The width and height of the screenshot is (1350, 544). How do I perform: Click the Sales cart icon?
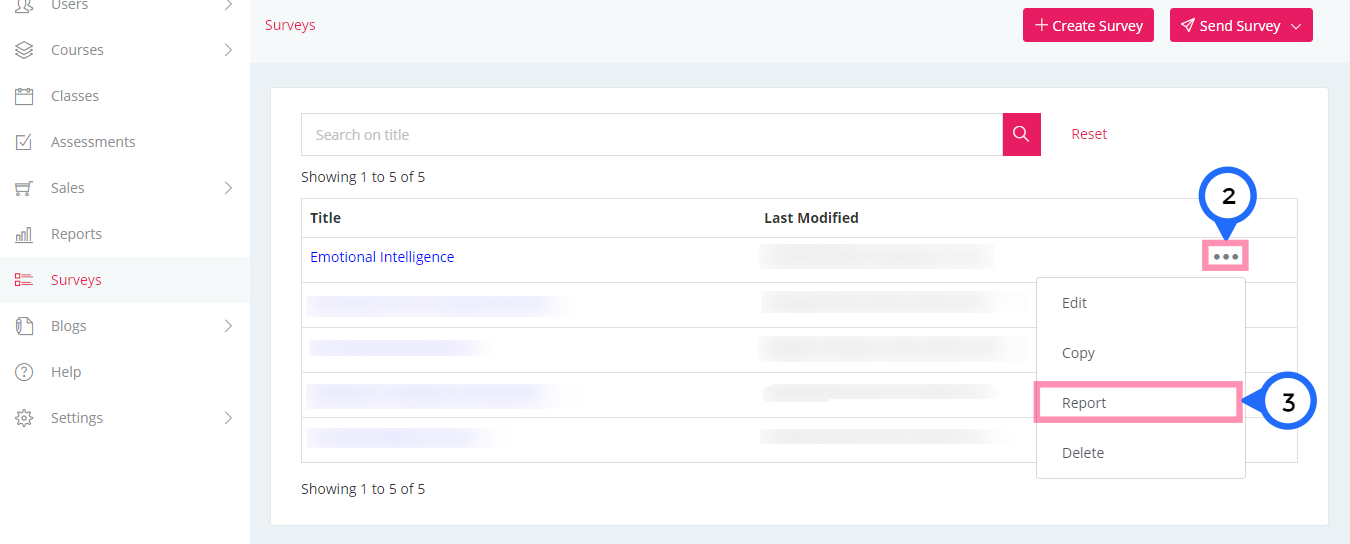point(24,188)
